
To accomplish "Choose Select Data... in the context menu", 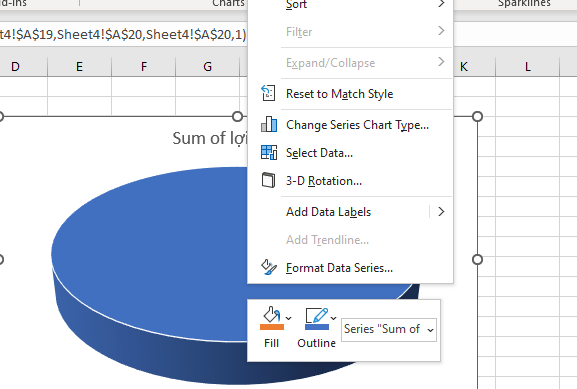I will (319, 153).
